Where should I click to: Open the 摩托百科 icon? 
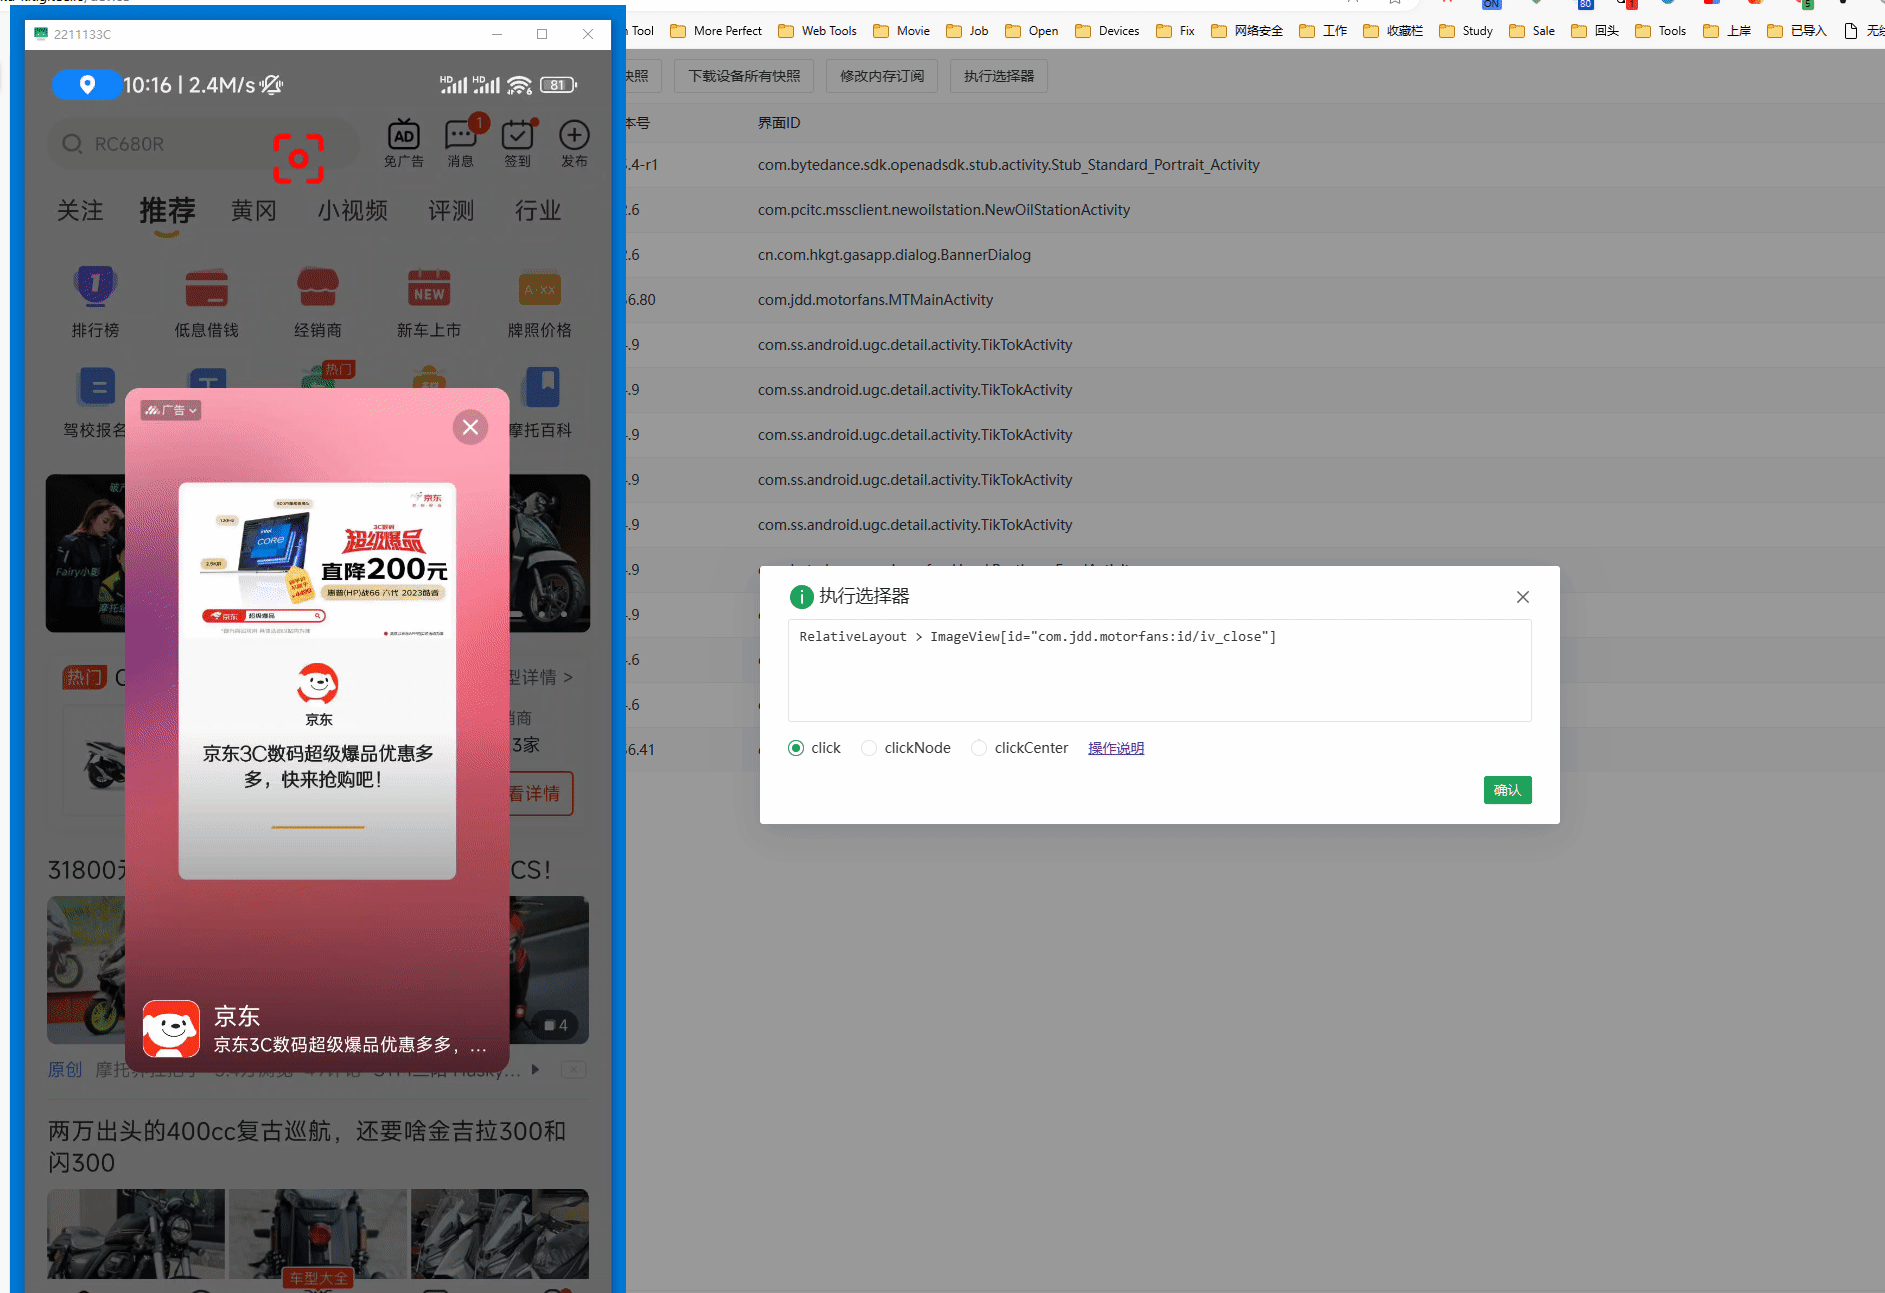[x=541, y=403]
